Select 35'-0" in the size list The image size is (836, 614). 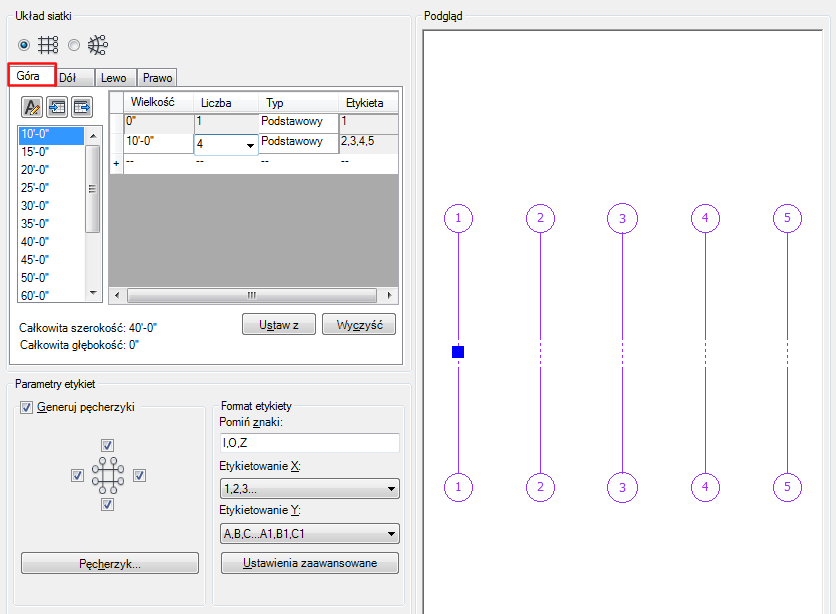click(51, 224)
